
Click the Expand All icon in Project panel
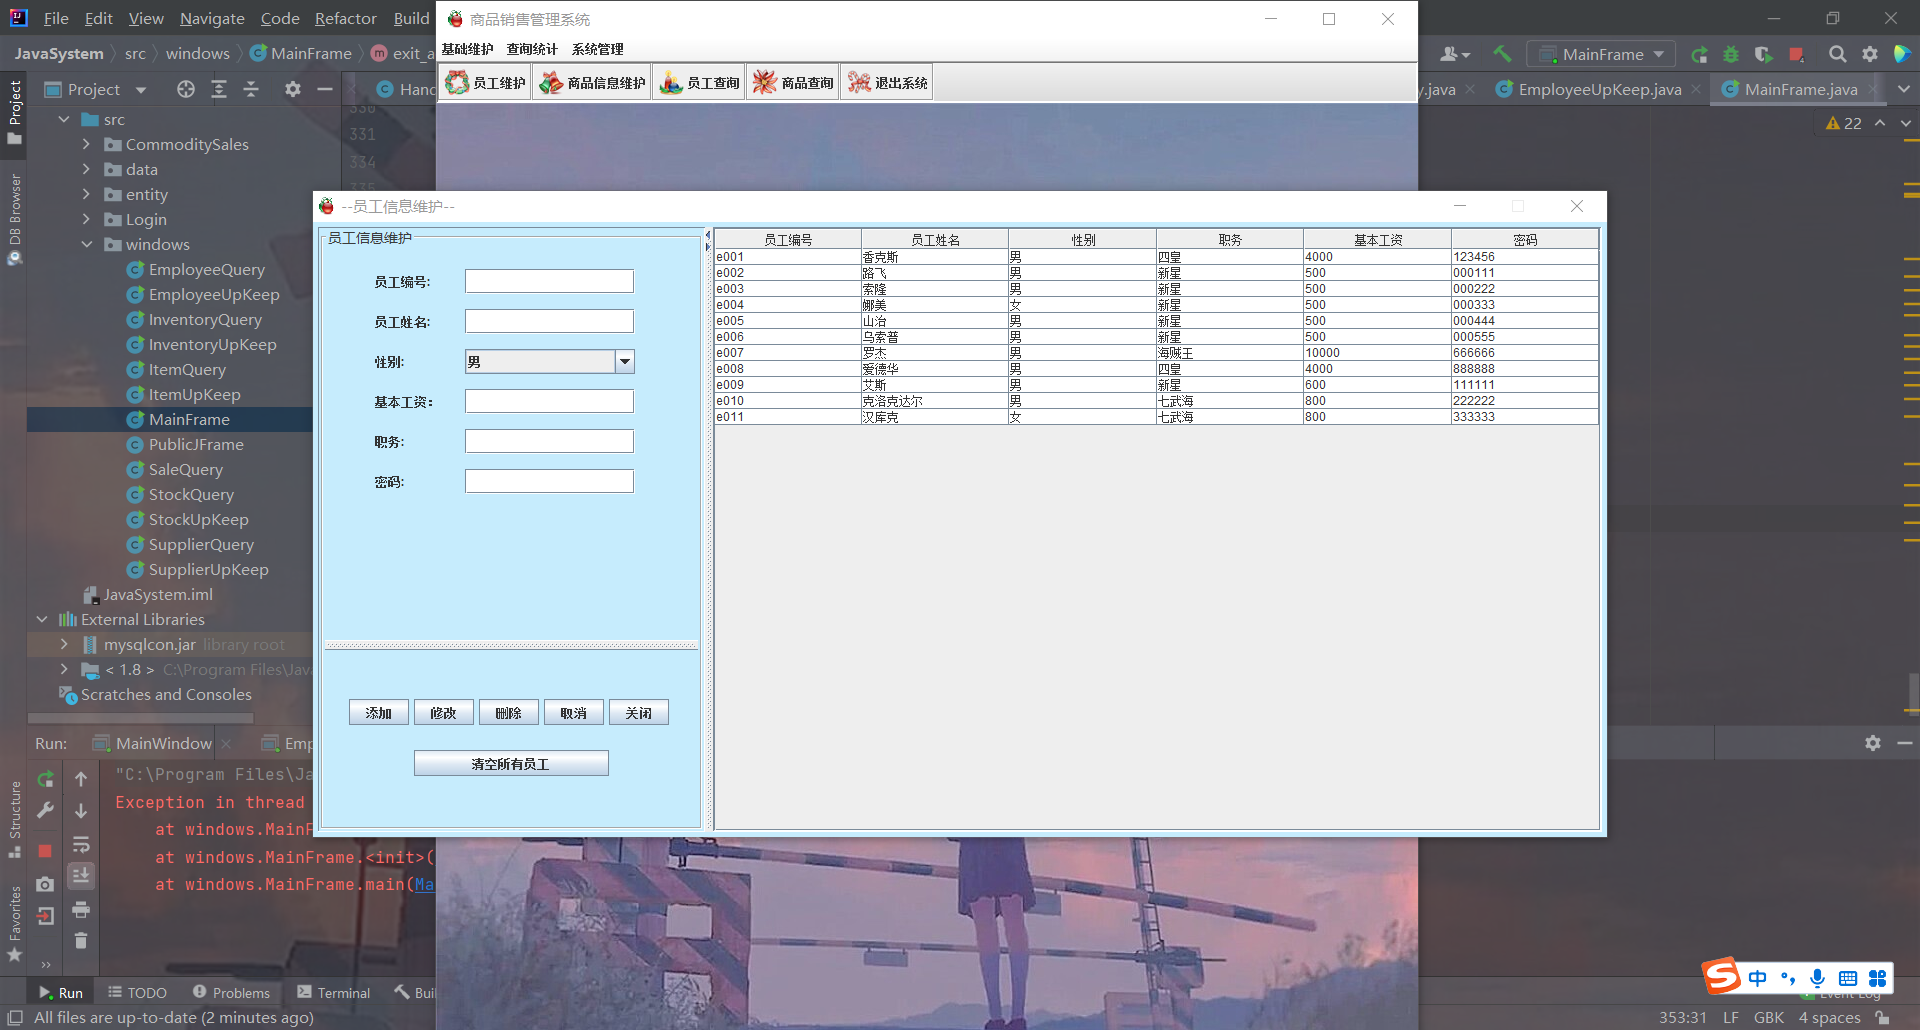[219, 89]
